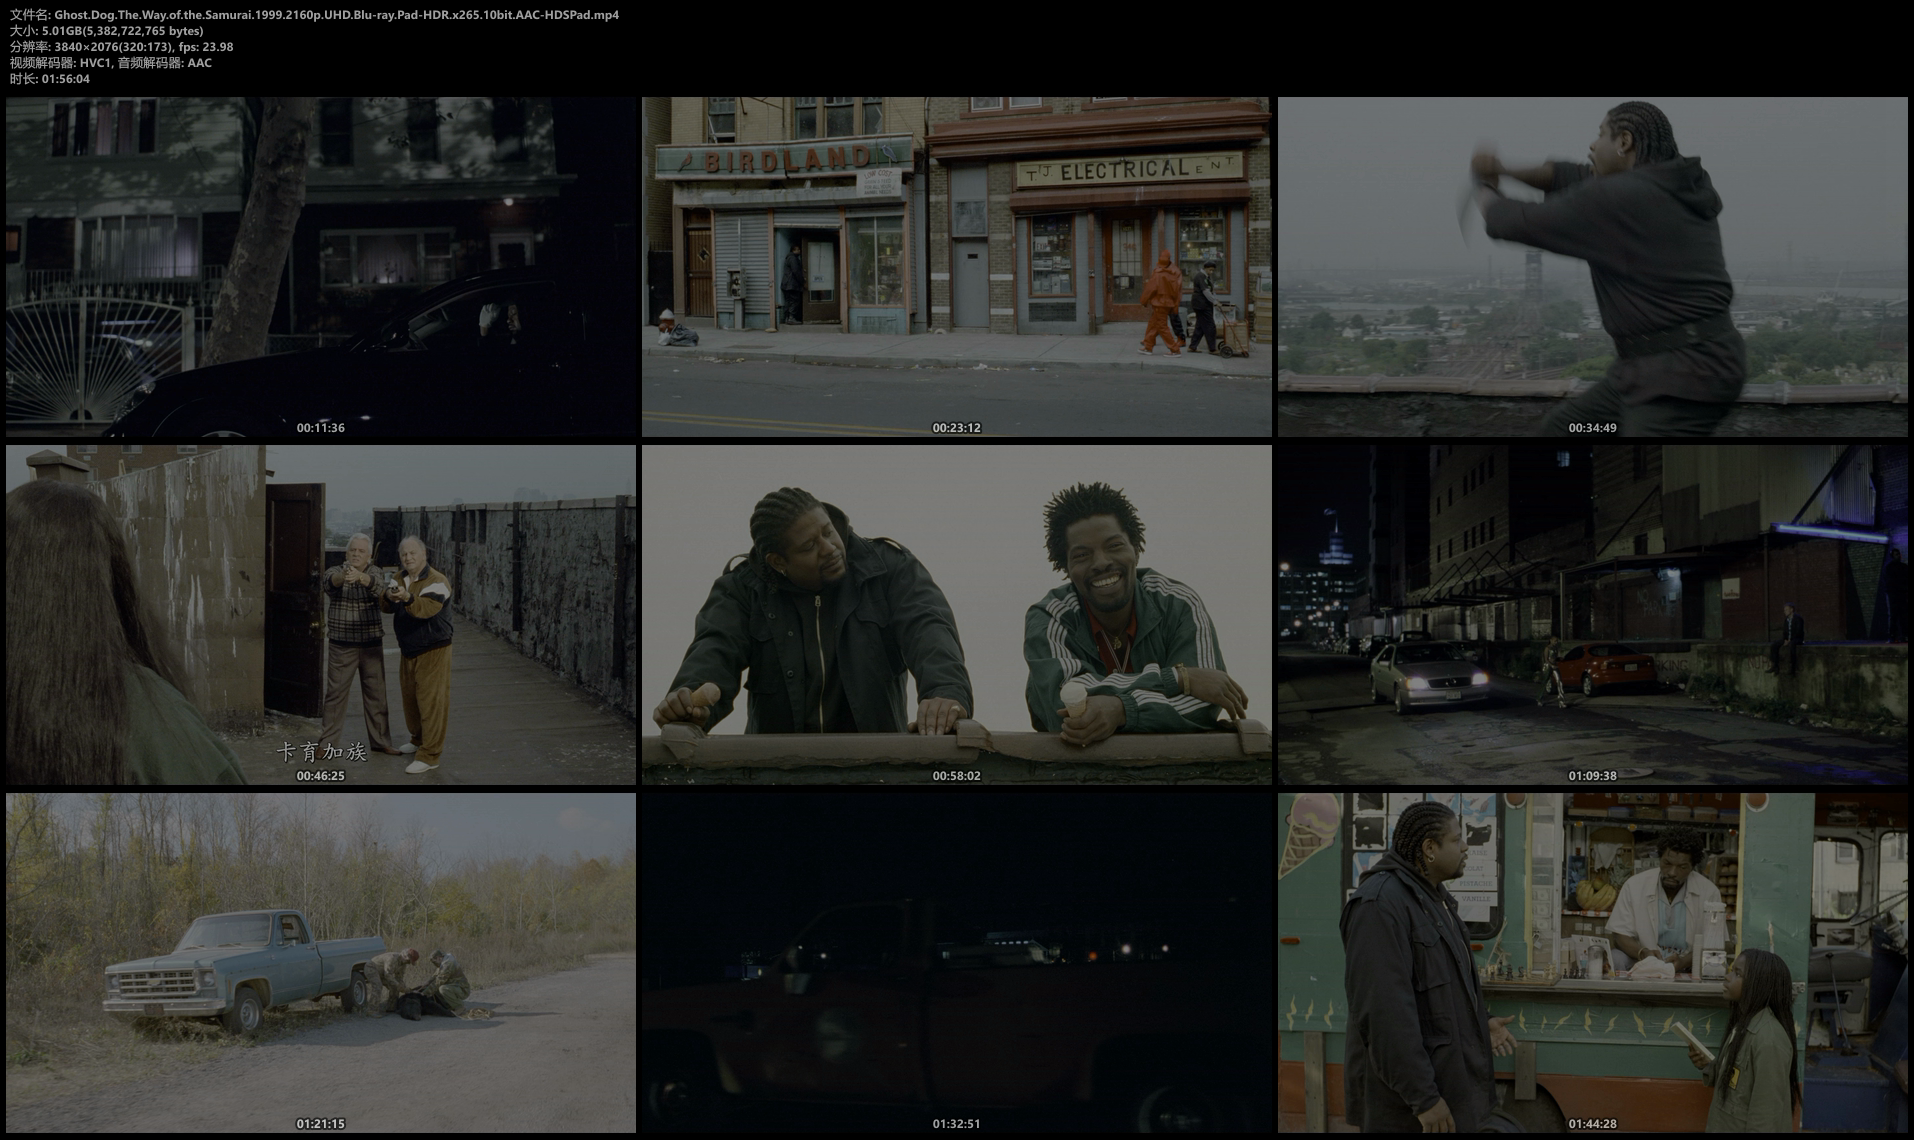Click the video and audio codec line
The height and width of the screenshot is (1140, 1914).
[x=110, y=63]
